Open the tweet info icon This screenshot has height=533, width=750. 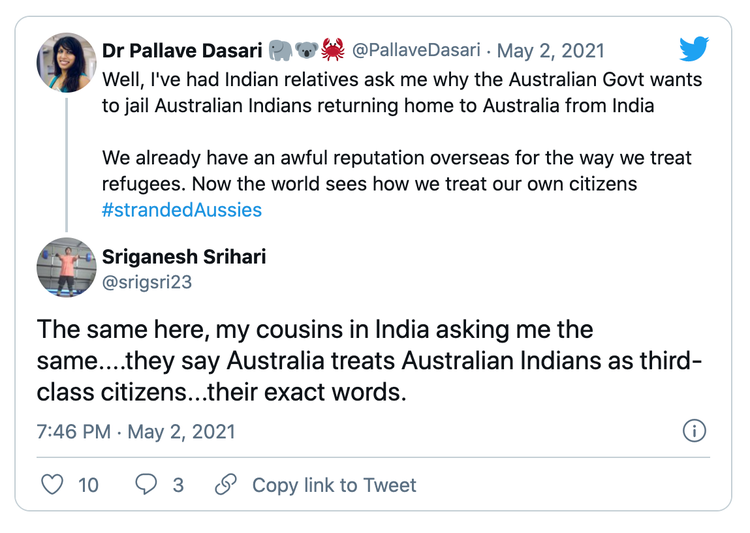(693, 431)
